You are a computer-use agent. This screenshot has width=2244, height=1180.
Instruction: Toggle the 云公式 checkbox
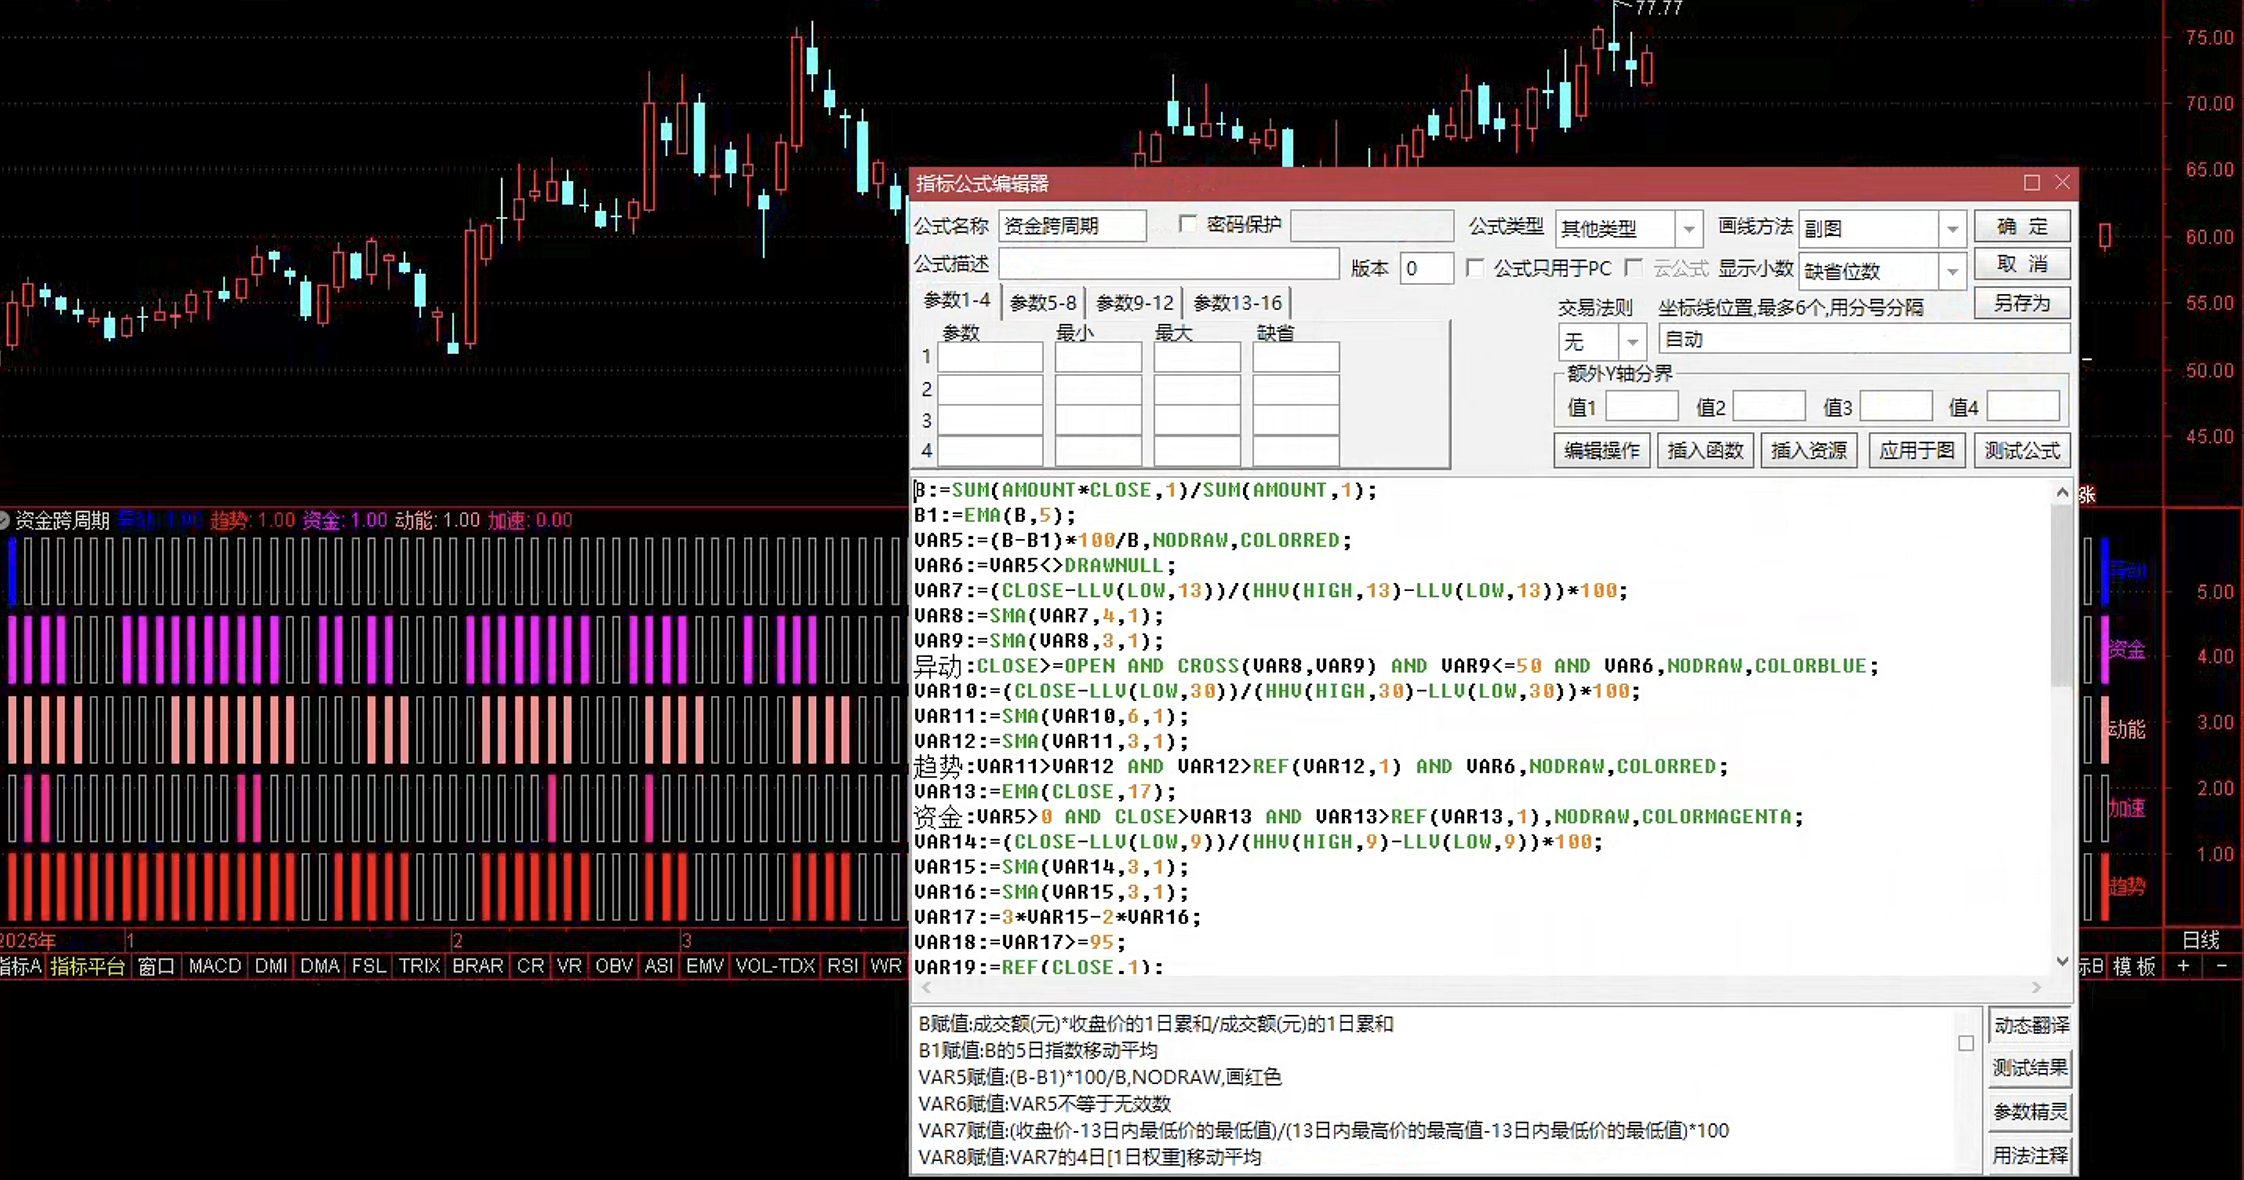click(1634, 268)
